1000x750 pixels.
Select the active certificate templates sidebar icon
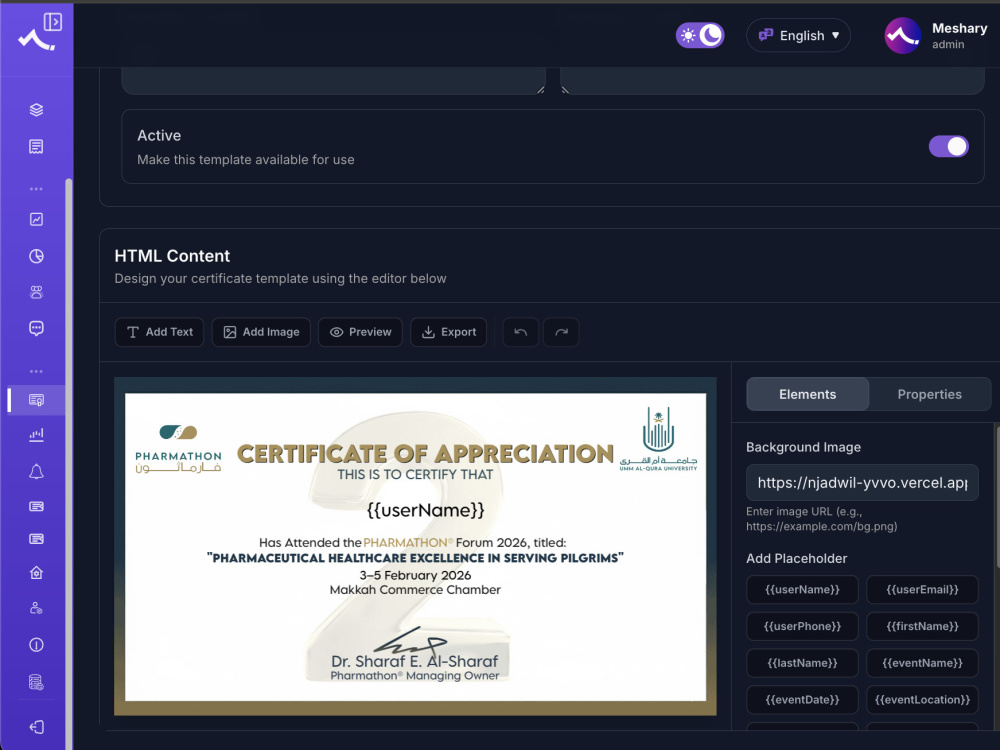tap(36, 400)
